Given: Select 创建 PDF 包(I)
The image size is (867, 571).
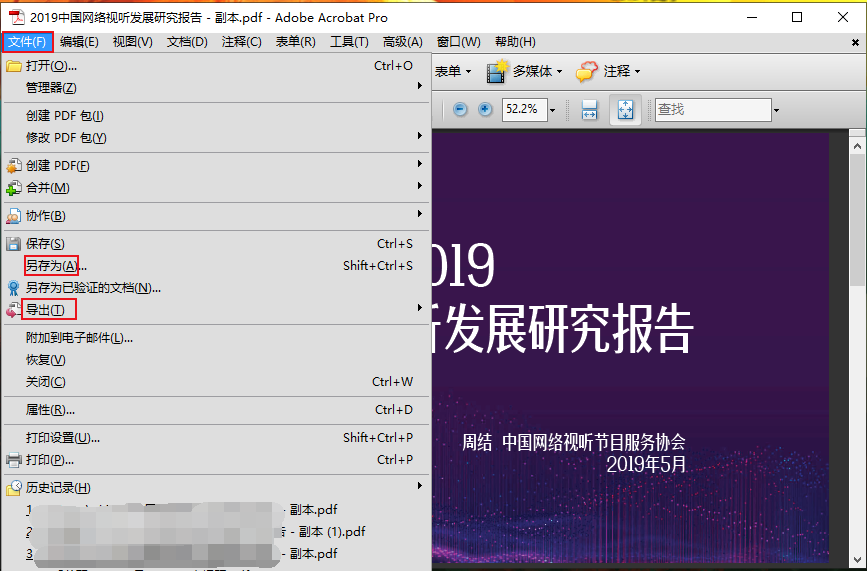Looking at the screenshot, I should pyautogui.click(x=216, y=116).
